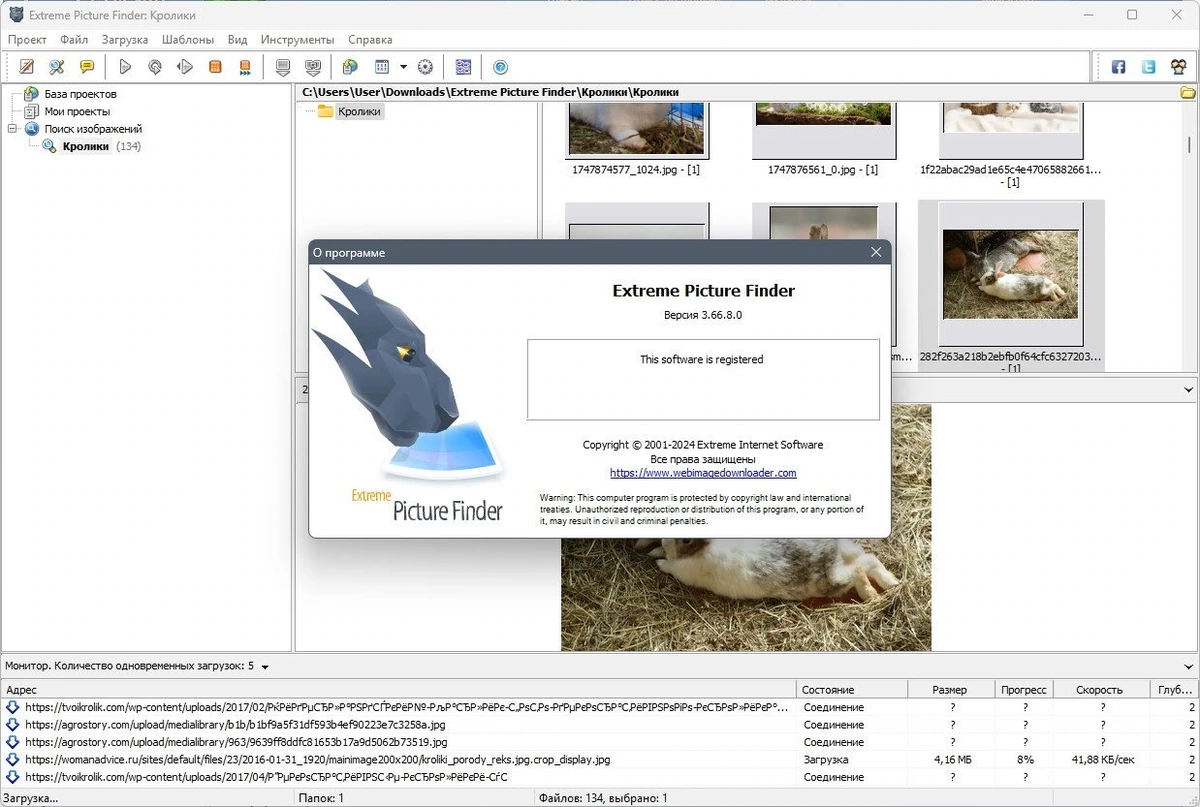Expand the preview panel chevron
This screenshot has width=1200, height=807.
pyautogui.click(x=1188, y=390)
